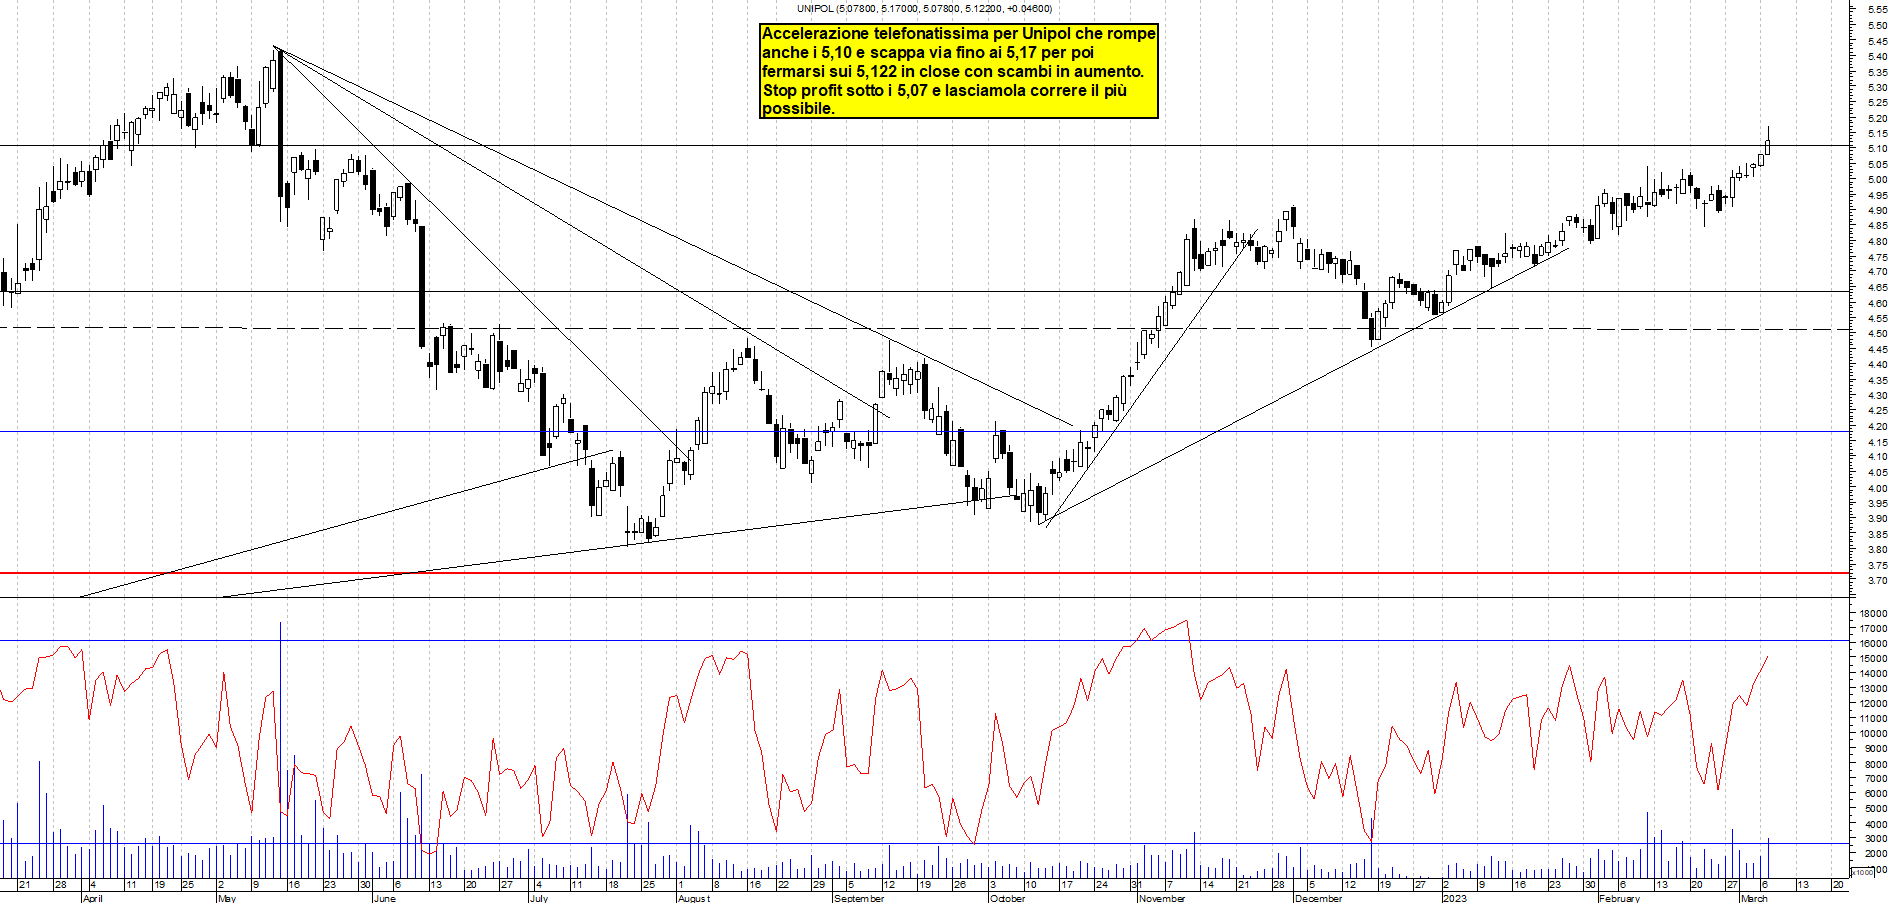Click the November month label
Viewport: 1890px width, 903px height.
(x=1161, y=898)
